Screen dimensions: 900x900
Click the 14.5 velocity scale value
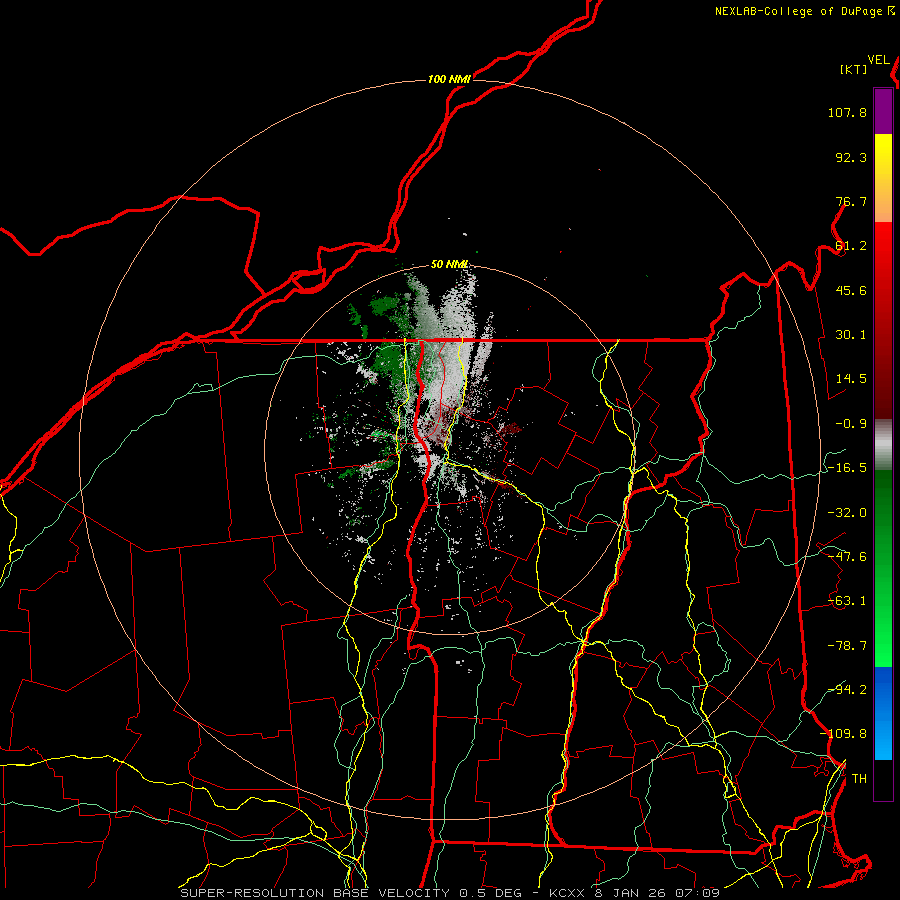click(x=851, y=379)
